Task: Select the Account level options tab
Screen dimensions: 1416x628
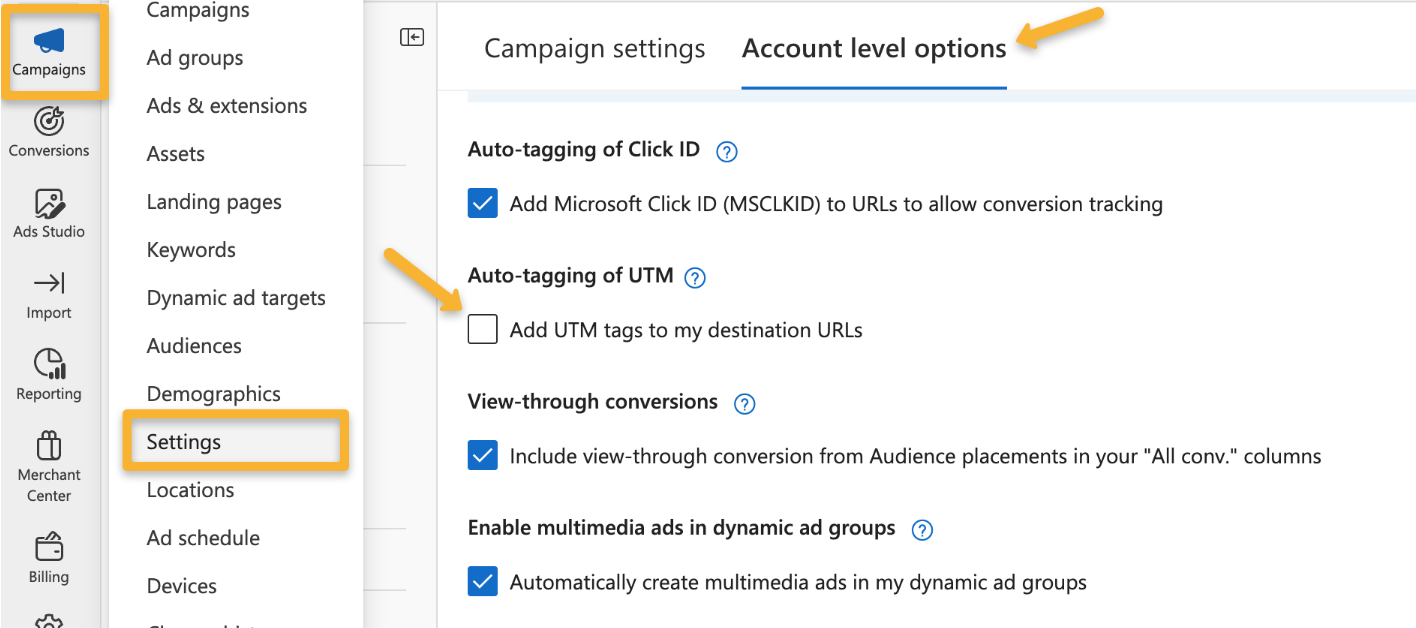Action: 874,49
